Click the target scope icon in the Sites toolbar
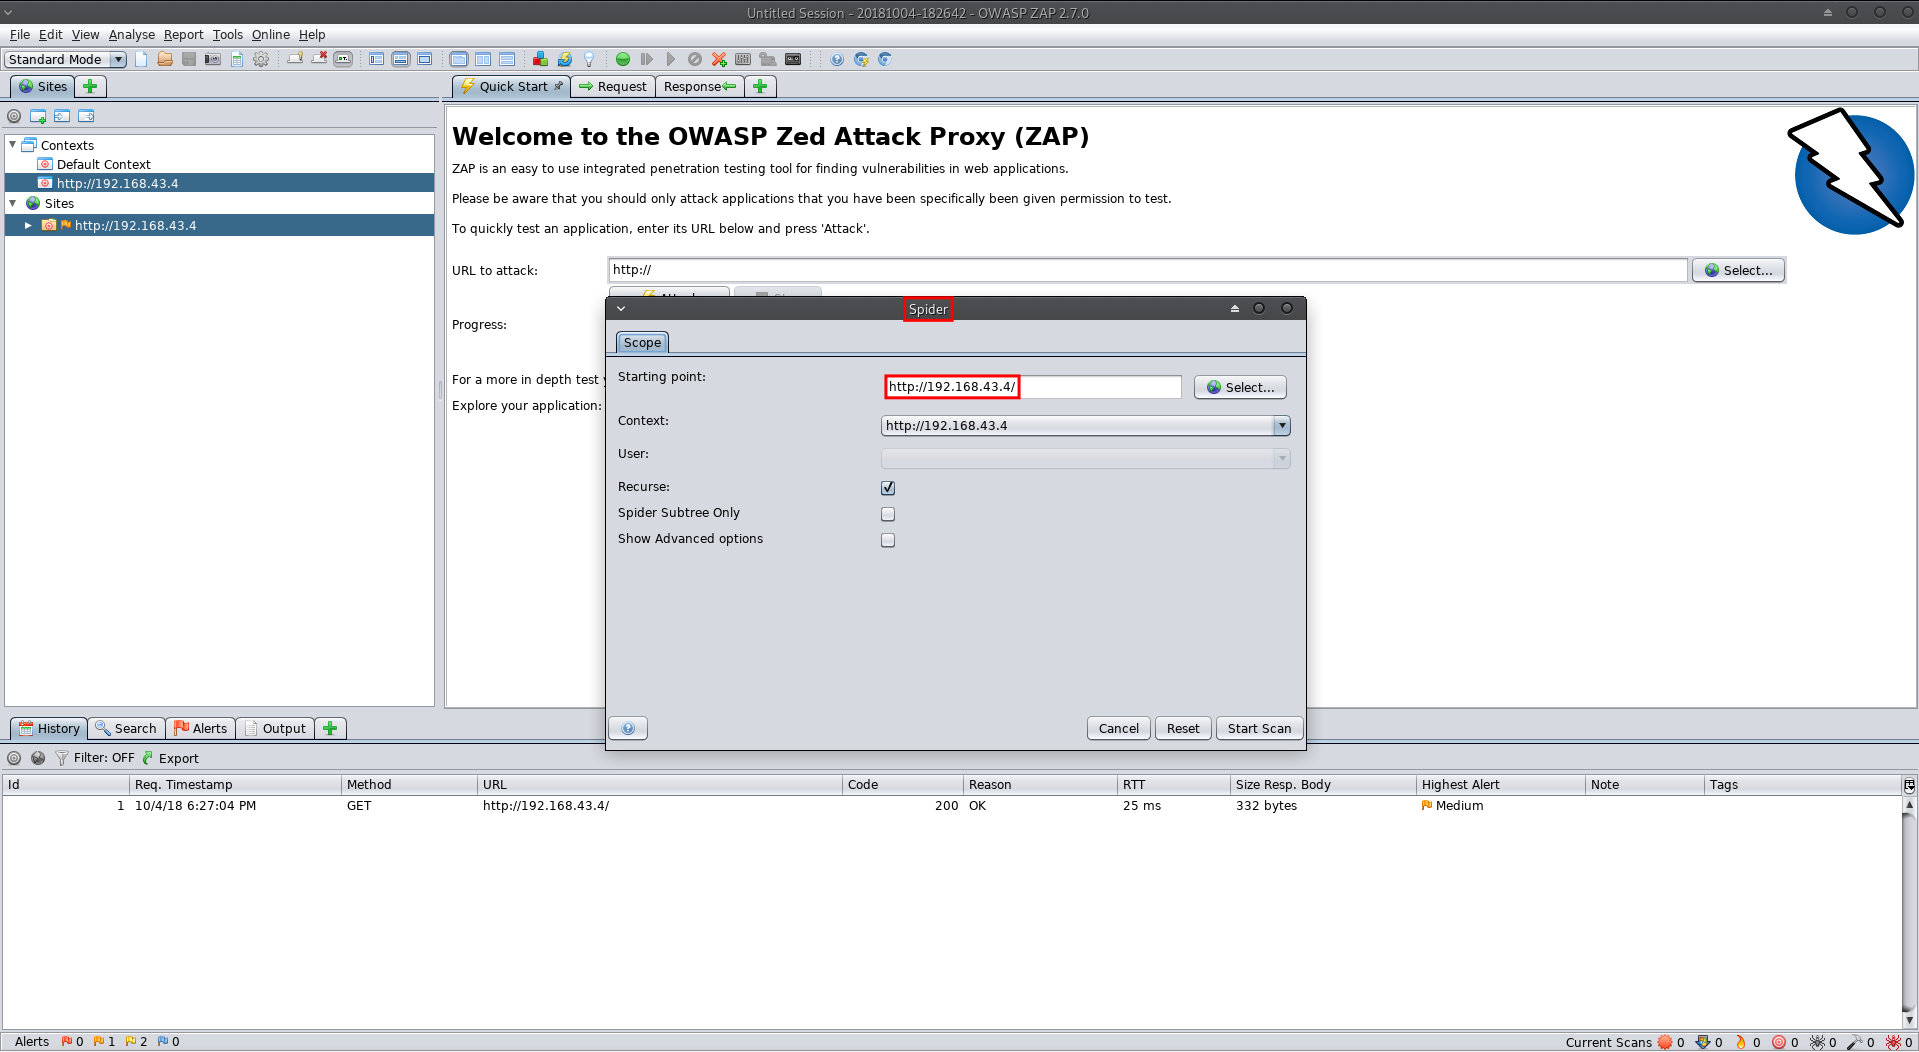Screen dimensions: 1919x1052 click(x=14, y=116)
